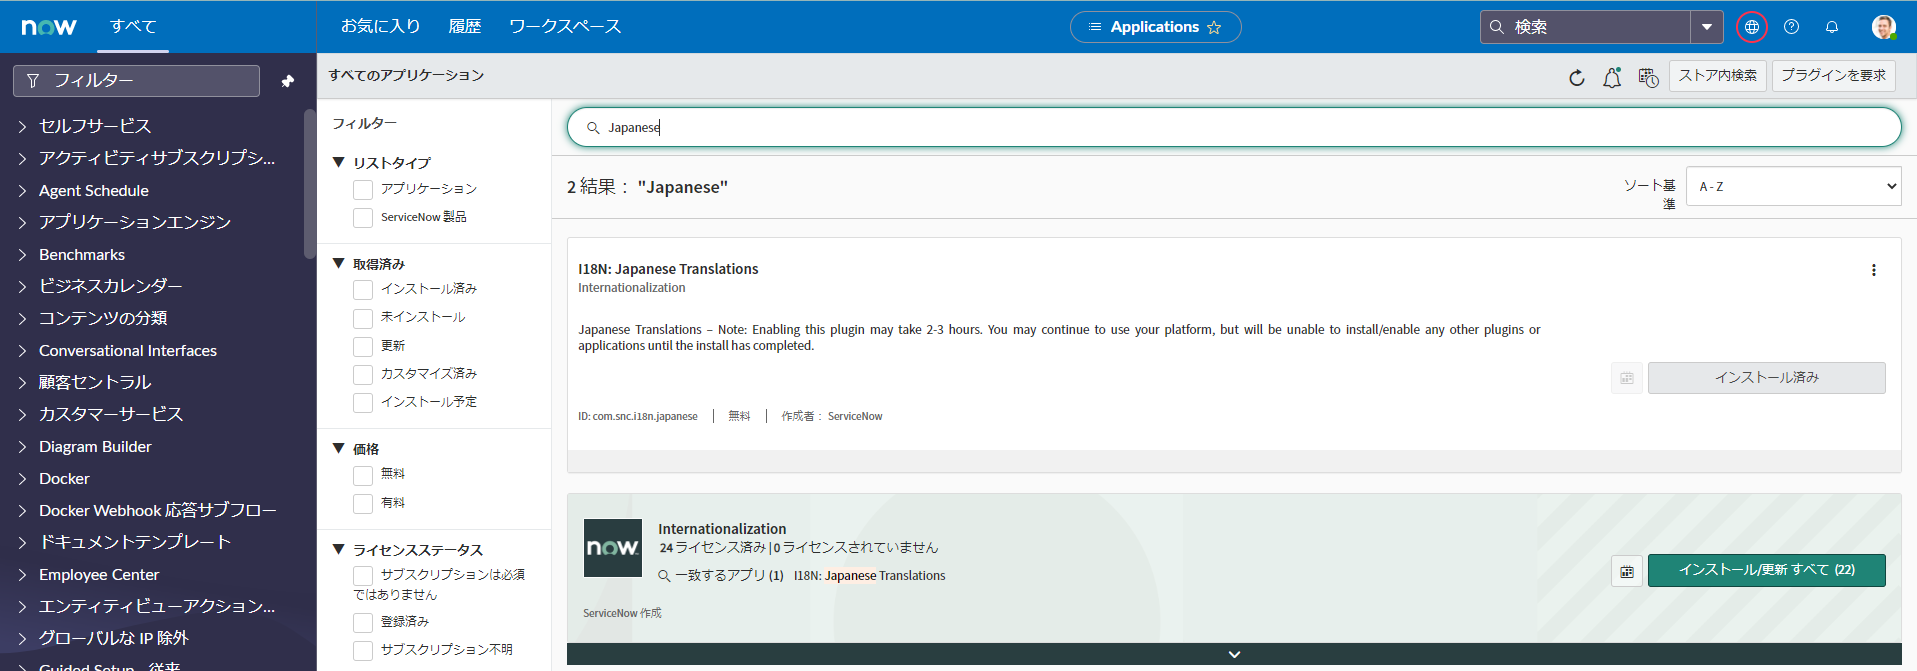
Task: Open the notifications bell in header
Action: (1831, 27)
